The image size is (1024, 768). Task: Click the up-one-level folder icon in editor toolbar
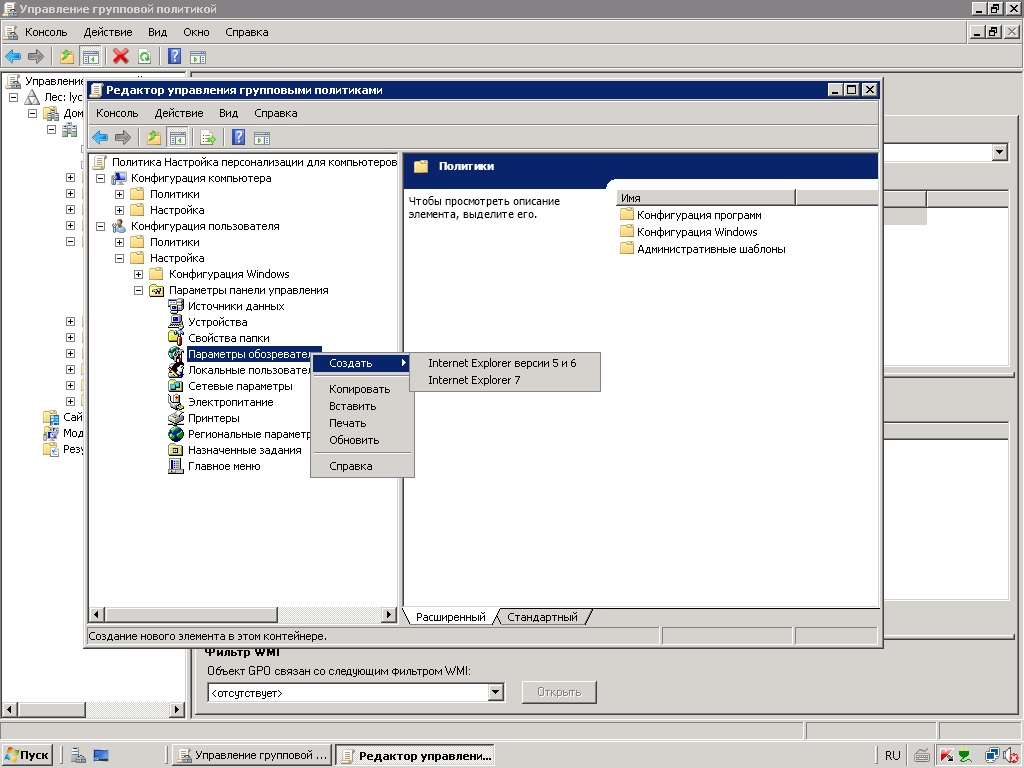153,138
